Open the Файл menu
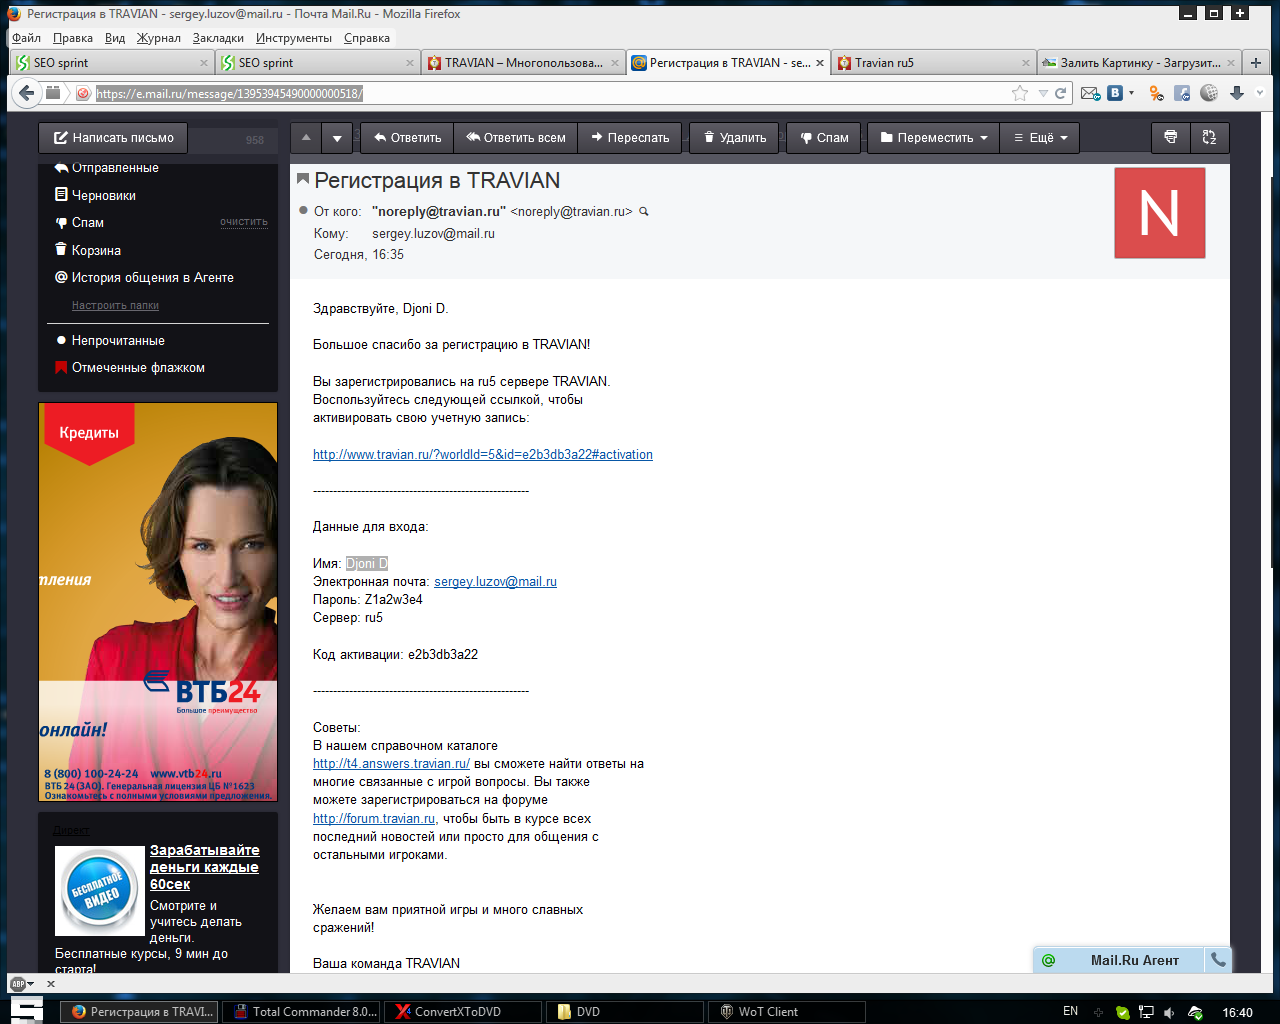 coord(26,38)
